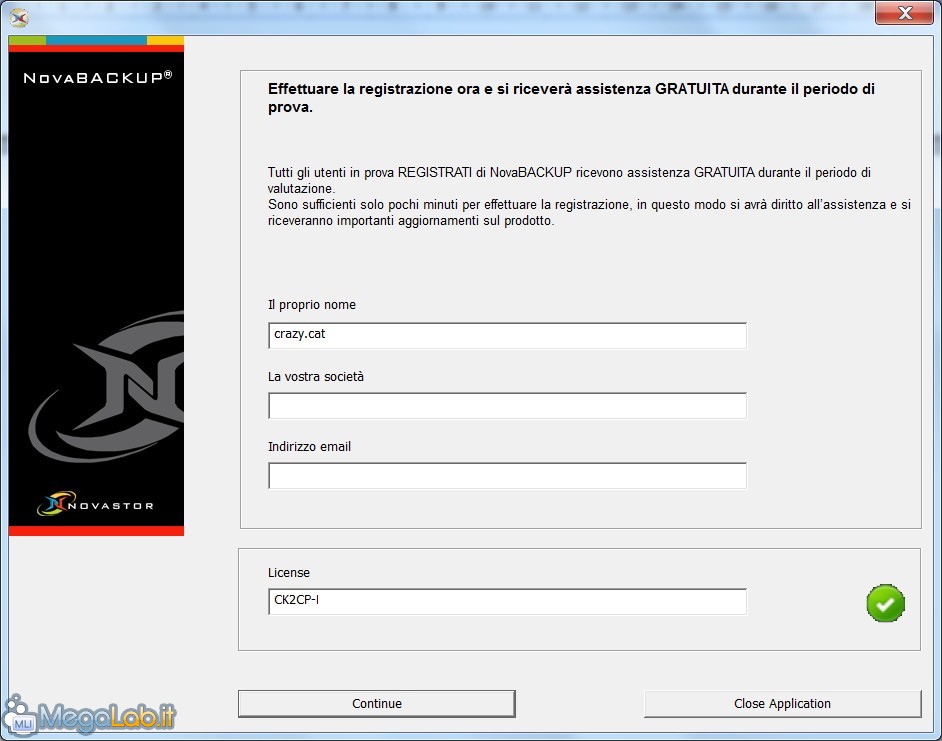This screenshot has width=942, height=741.
Task: Click the 'License' label
Action: (289, 573)
